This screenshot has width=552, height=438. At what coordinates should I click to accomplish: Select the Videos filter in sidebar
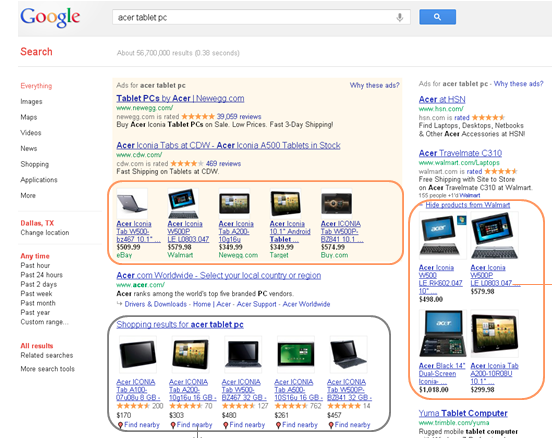[x=31, y=133]
